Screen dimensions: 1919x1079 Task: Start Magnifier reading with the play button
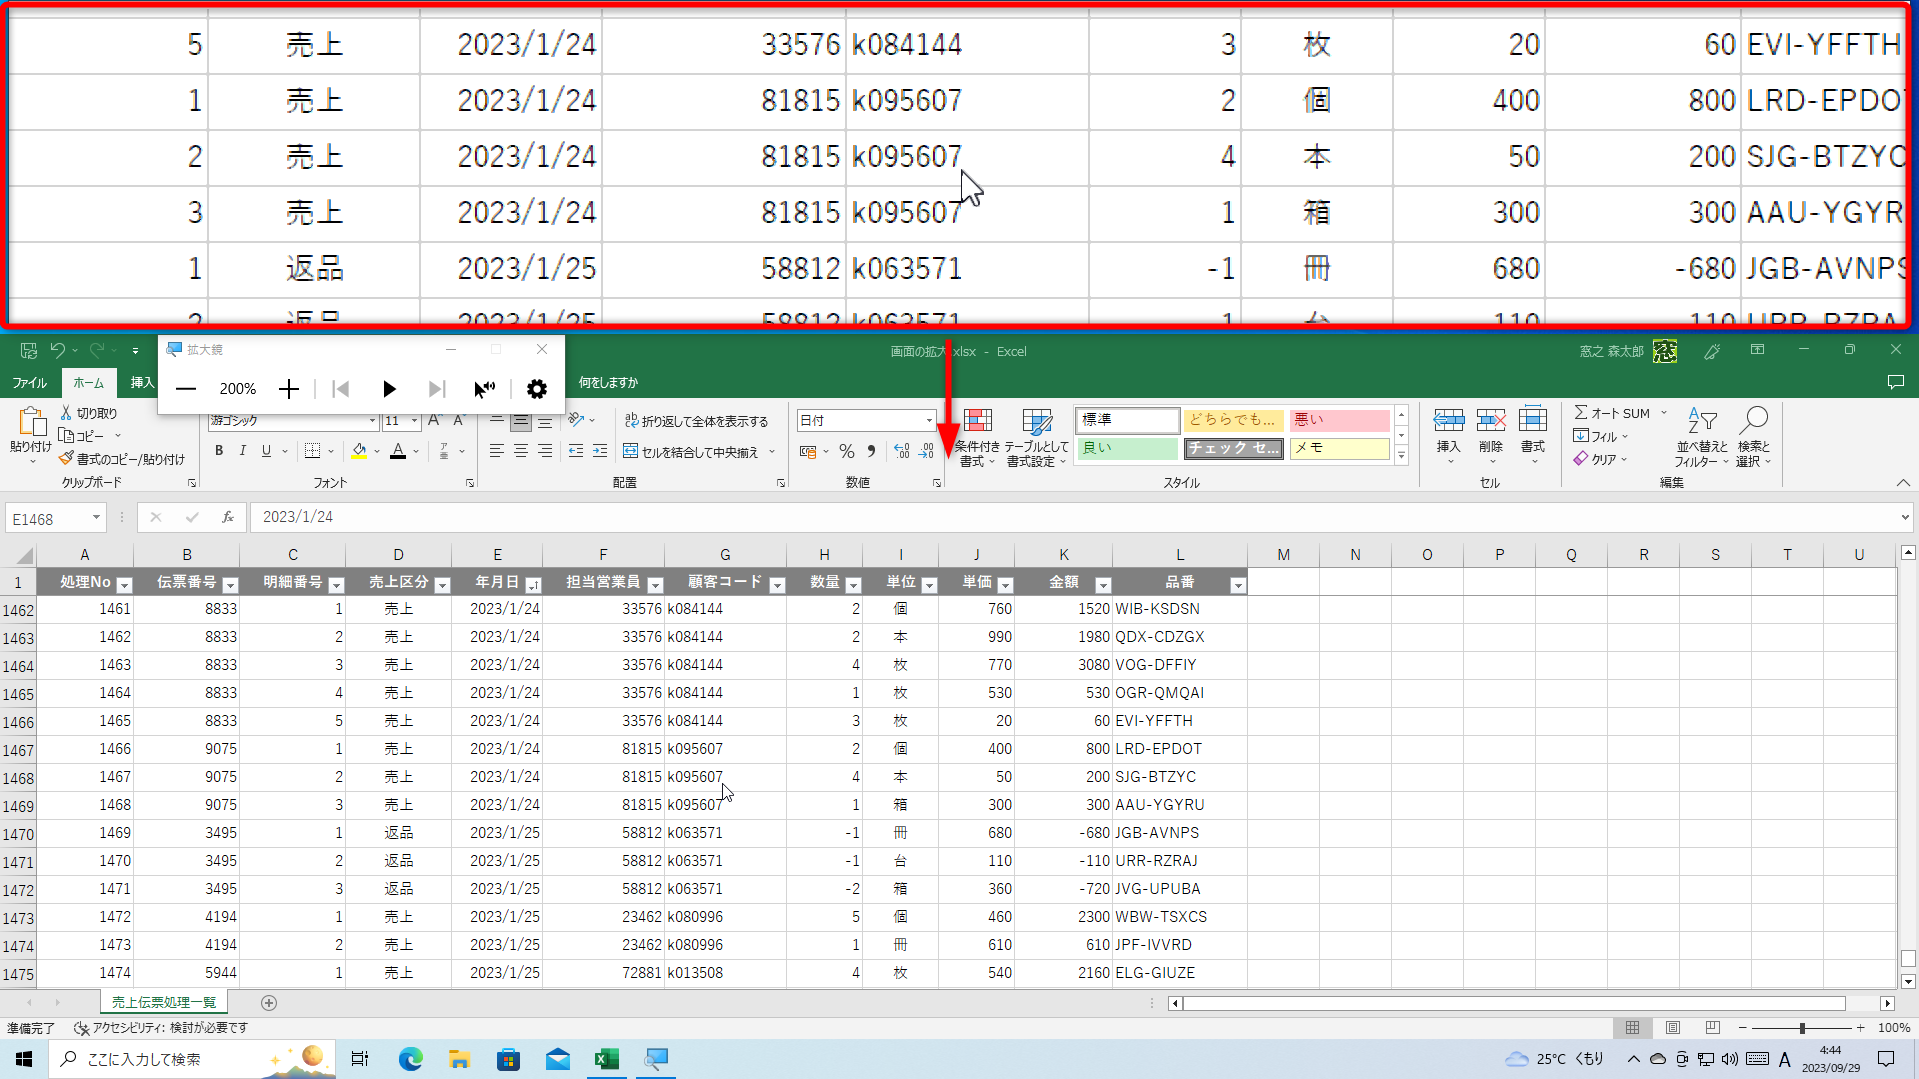(389, 389)
